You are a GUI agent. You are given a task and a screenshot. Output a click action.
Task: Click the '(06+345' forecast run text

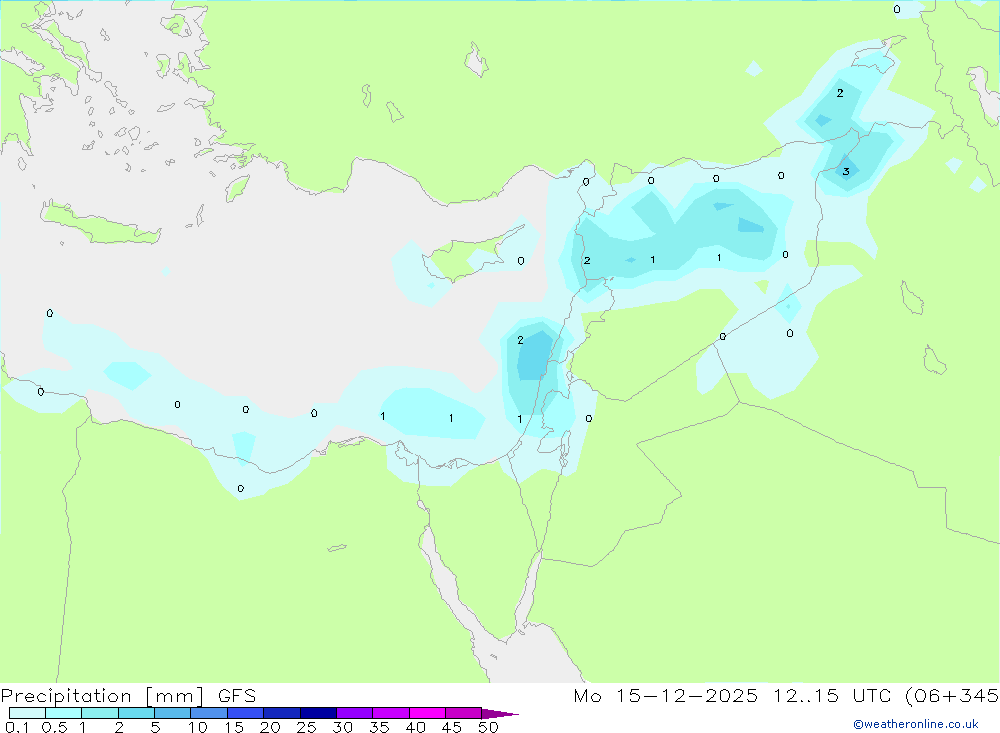(x=952, y=695)
